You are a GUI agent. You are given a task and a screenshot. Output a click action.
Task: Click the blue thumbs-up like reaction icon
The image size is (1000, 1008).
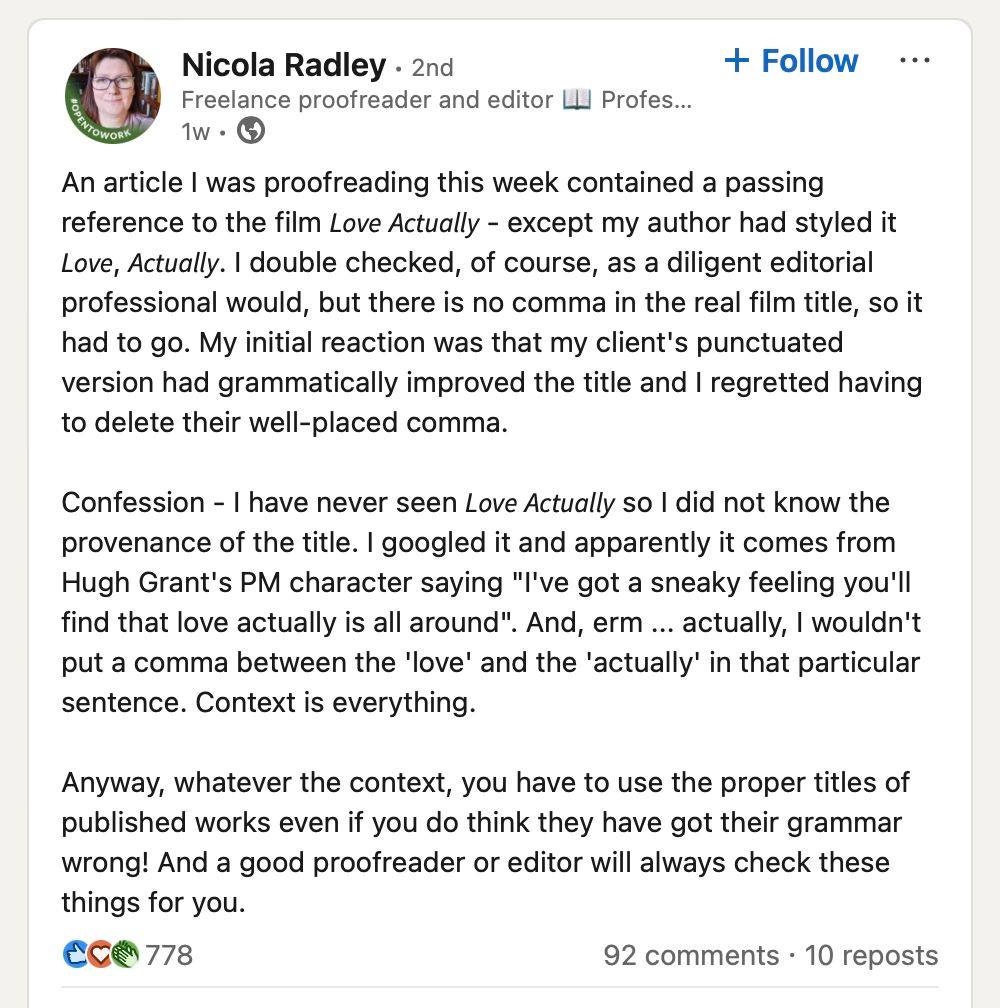tap(75, 954)
